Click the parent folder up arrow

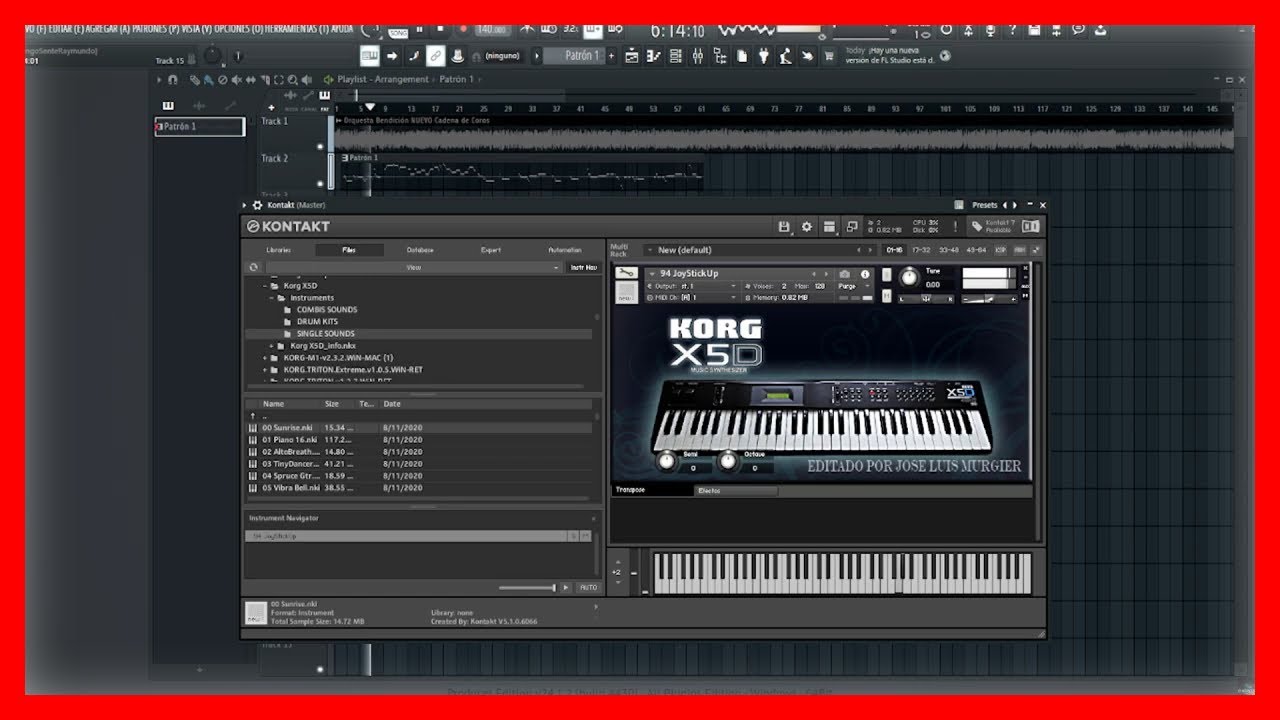[253, 416]
